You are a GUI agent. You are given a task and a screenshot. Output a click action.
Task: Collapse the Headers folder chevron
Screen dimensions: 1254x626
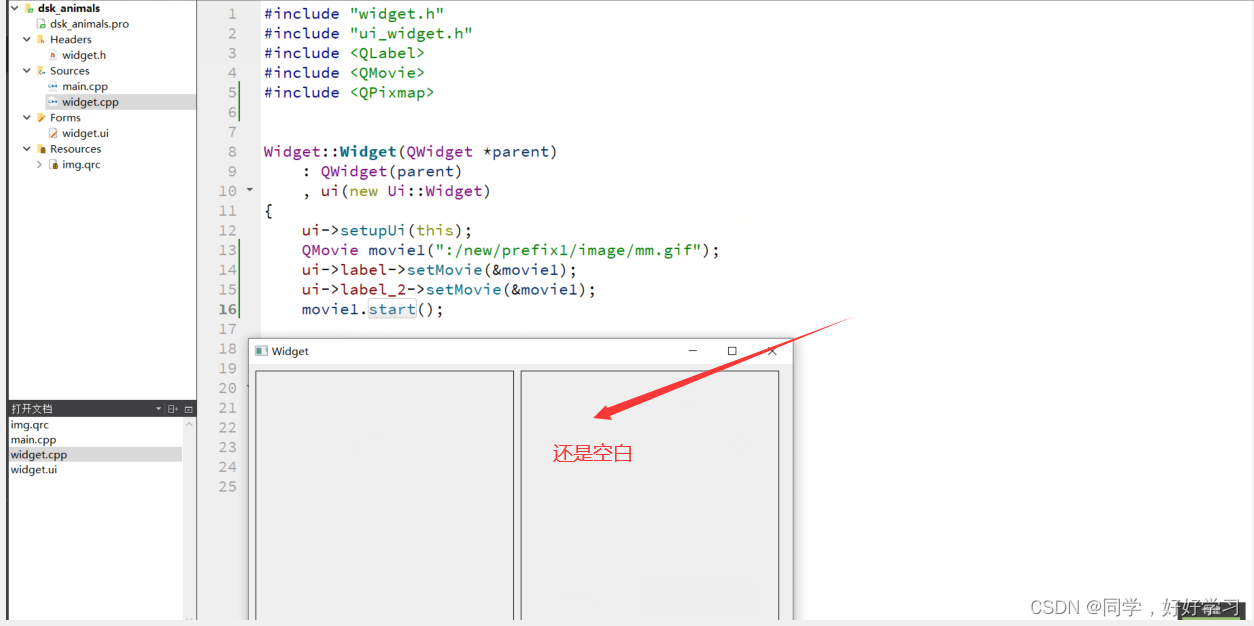tap(27, 39)
